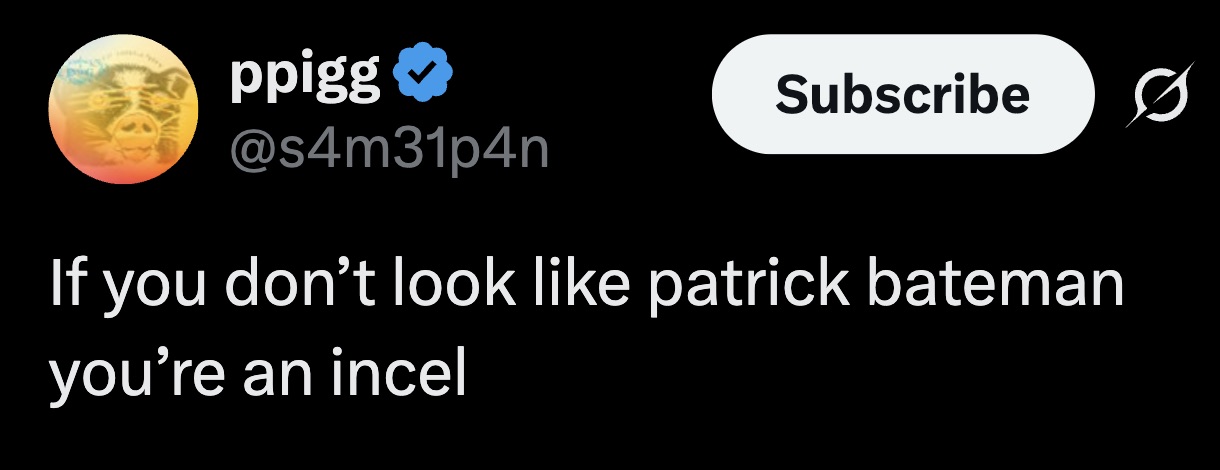
Task: Click the tweet text body
Action: (x=585, y=328)
